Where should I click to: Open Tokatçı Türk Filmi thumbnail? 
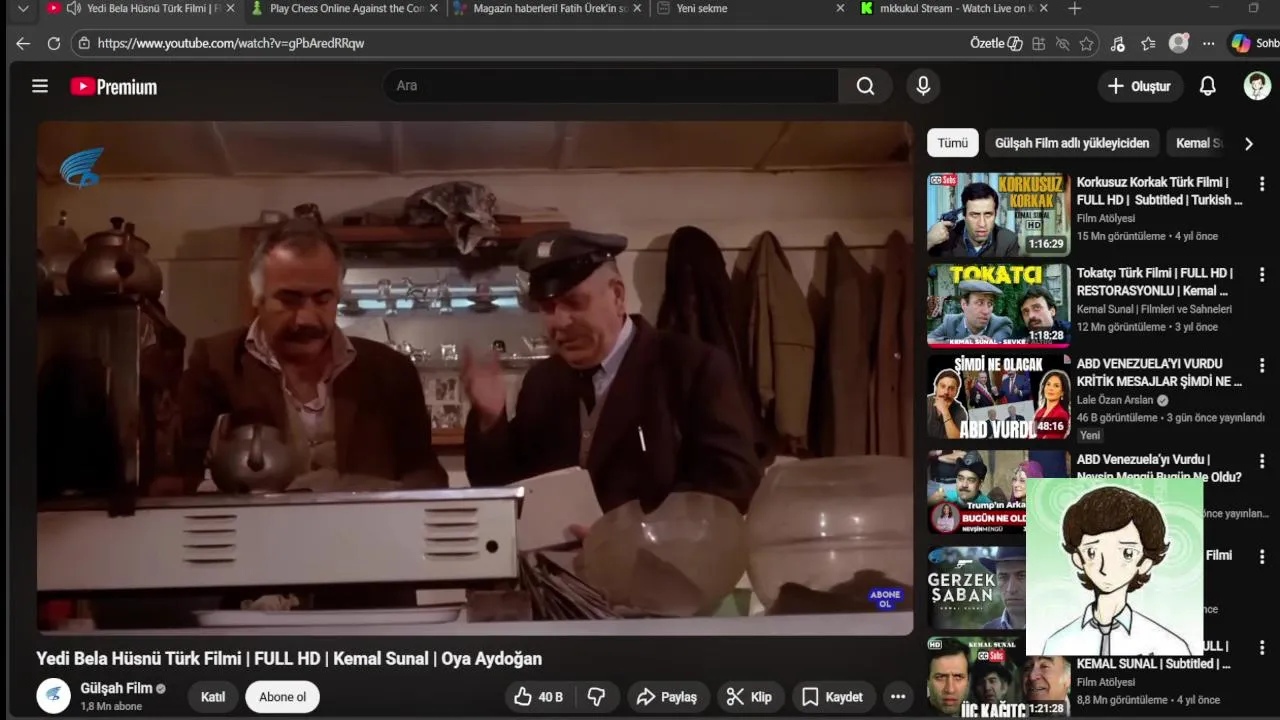[x=998, y=305]
